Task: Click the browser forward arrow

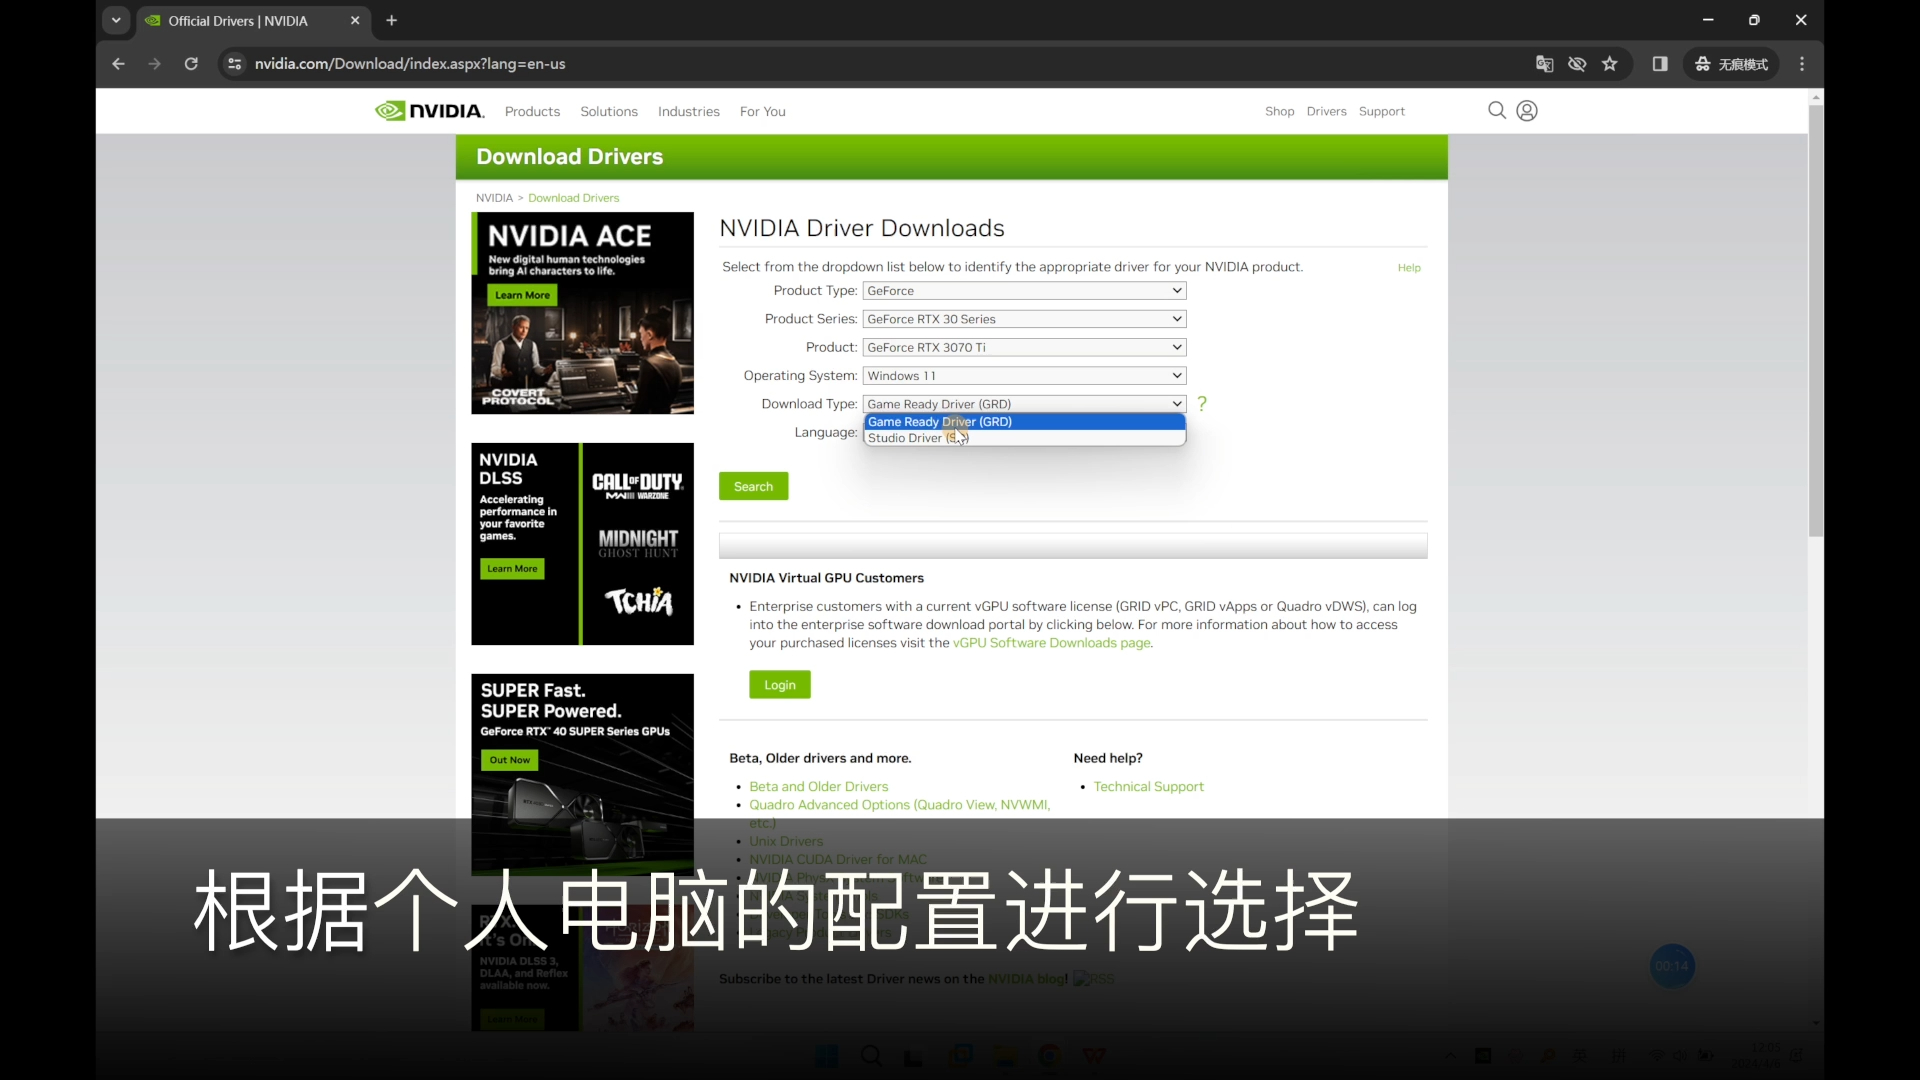Action: point(154,64)
